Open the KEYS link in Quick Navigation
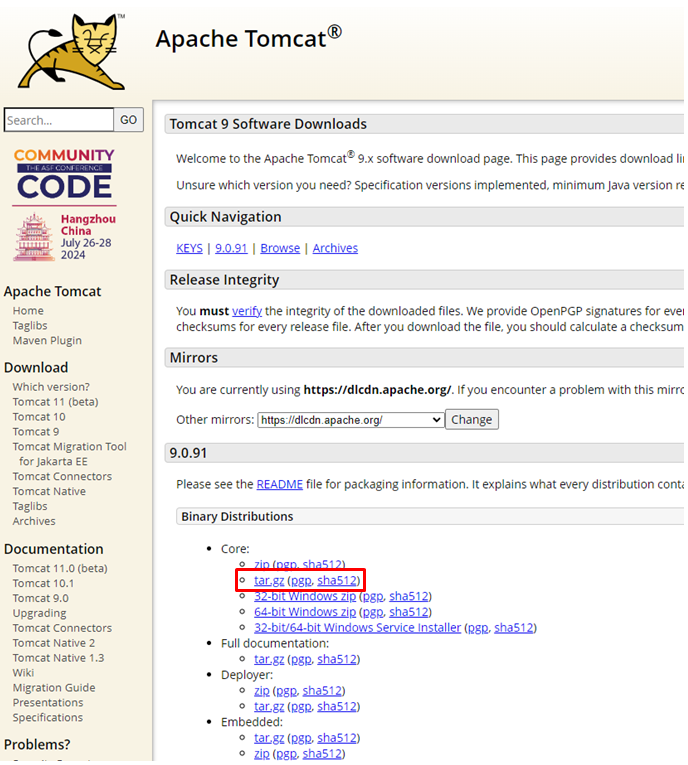The image size is (688, 765). [x=189, y=248]
